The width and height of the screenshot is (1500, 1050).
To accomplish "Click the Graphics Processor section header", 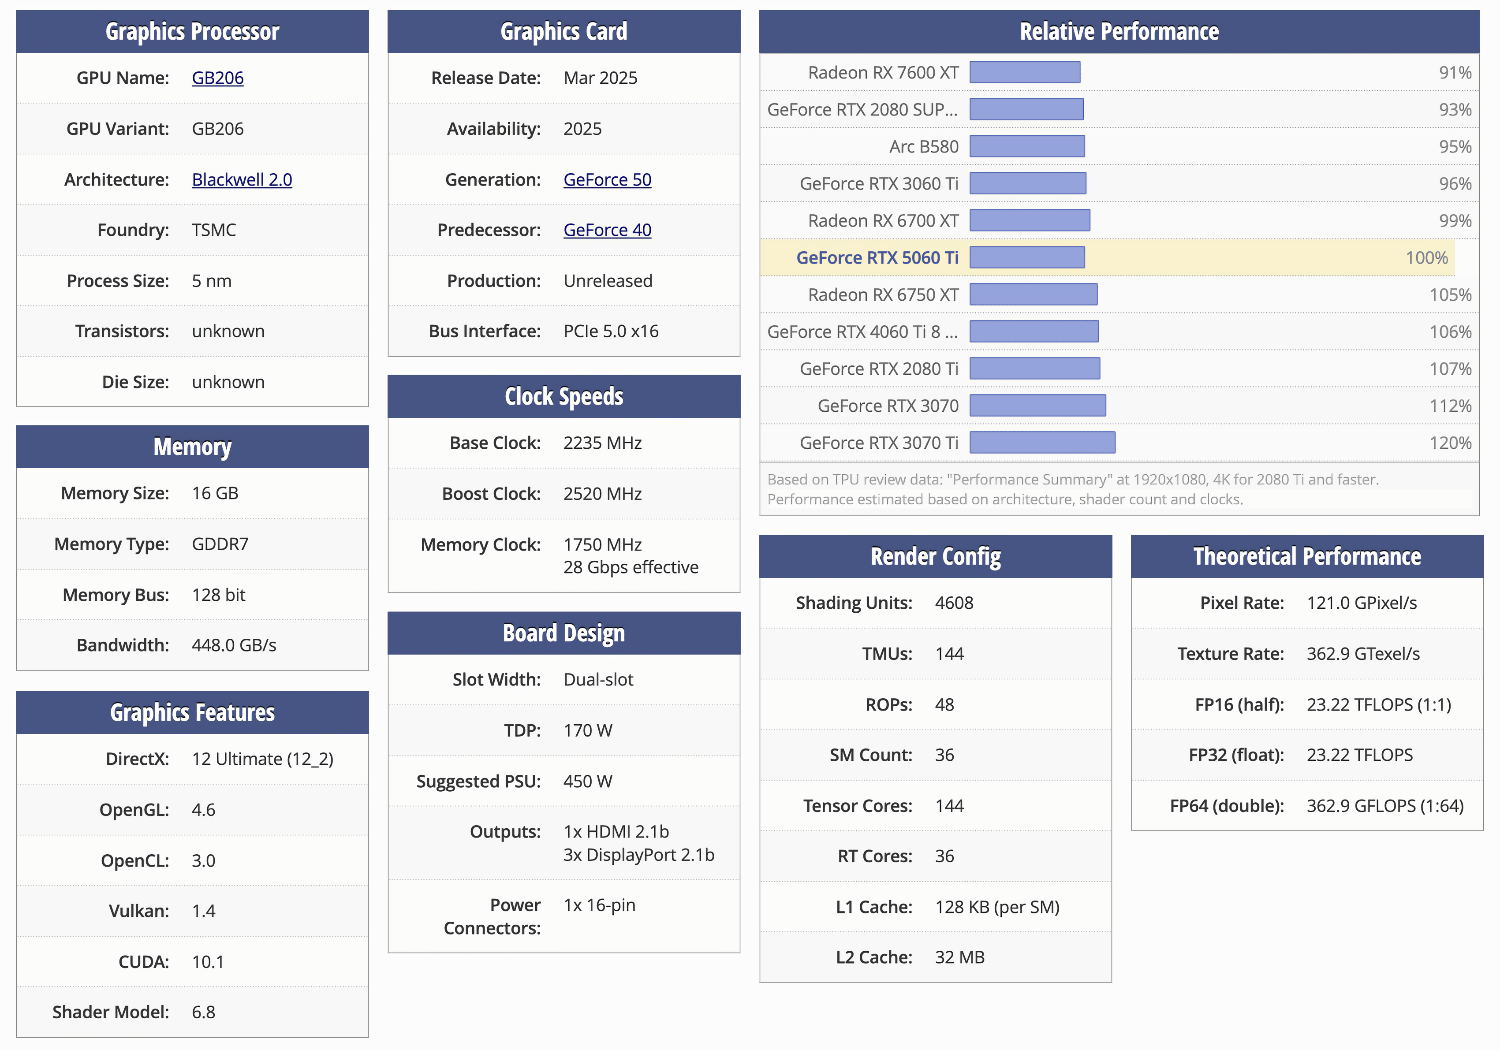I will 192,32.
